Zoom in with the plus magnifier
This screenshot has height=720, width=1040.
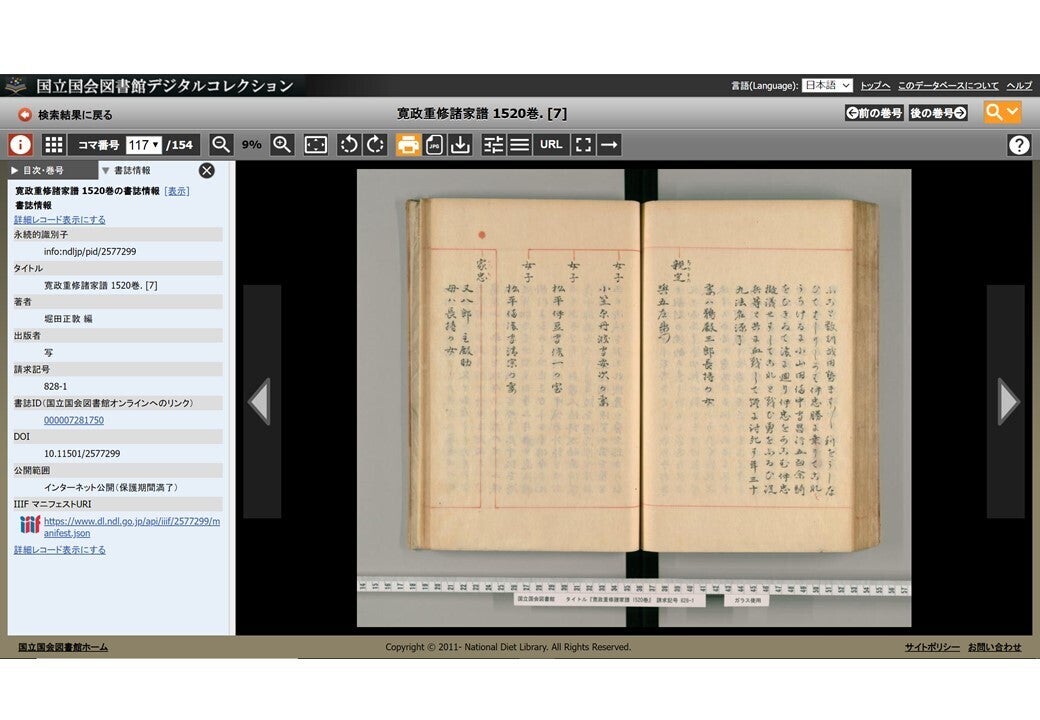point(283,145)
